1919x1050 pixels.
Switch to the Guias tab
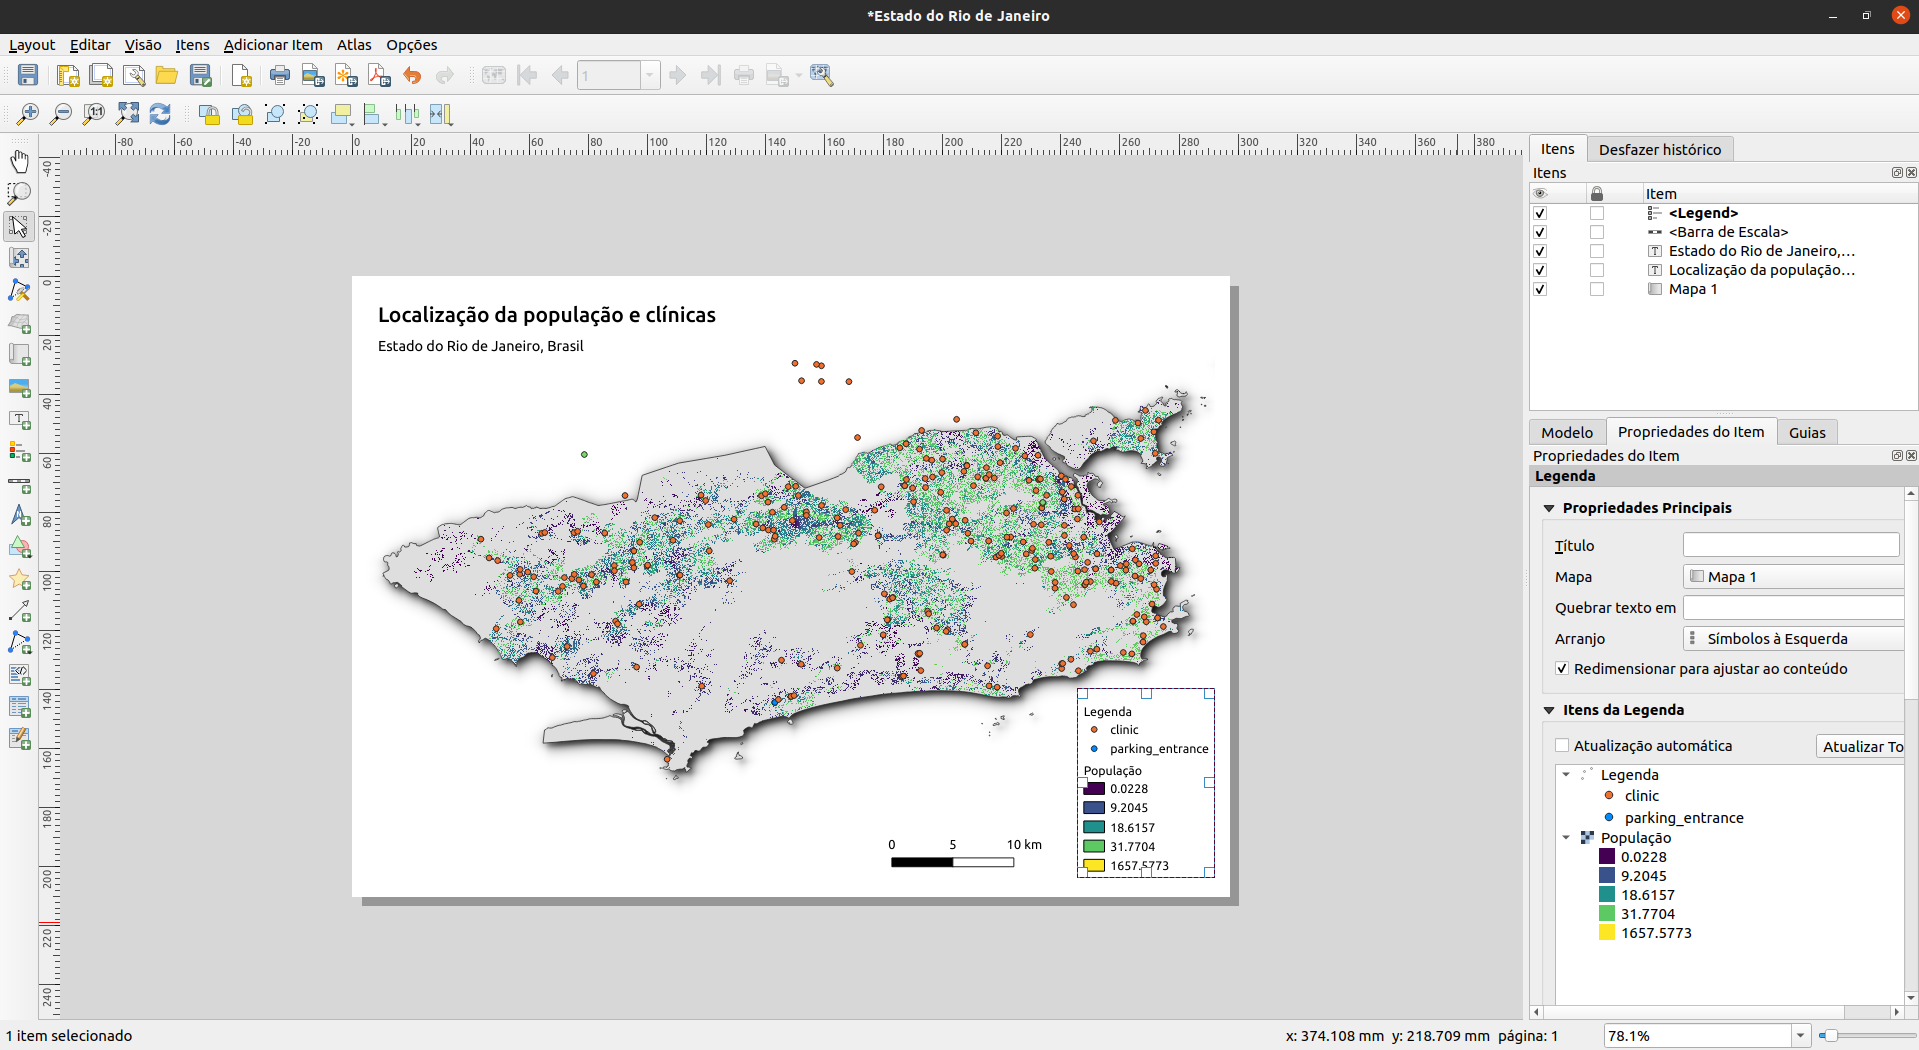click(1807, 432)
